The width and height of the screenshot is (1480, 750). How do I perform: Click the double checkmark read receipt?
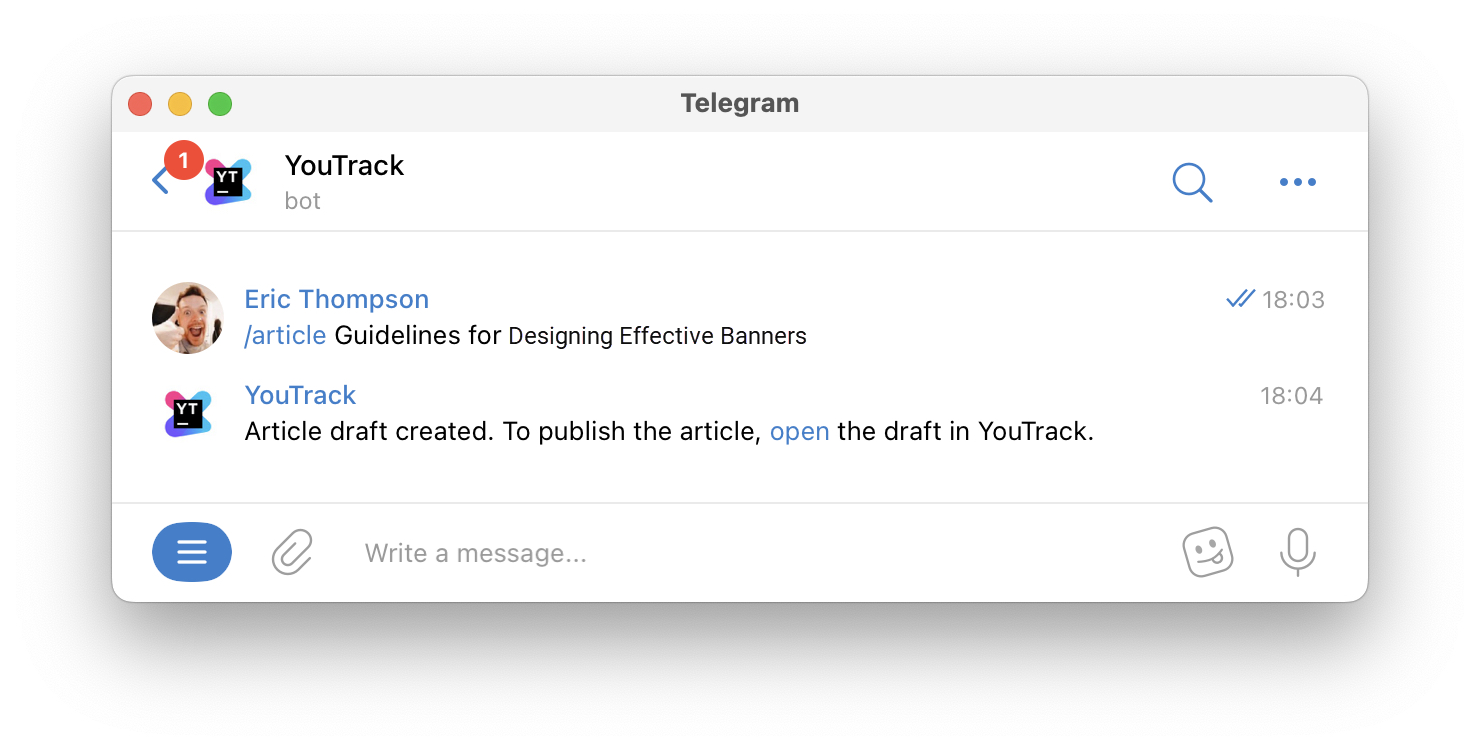point(1240,298)
